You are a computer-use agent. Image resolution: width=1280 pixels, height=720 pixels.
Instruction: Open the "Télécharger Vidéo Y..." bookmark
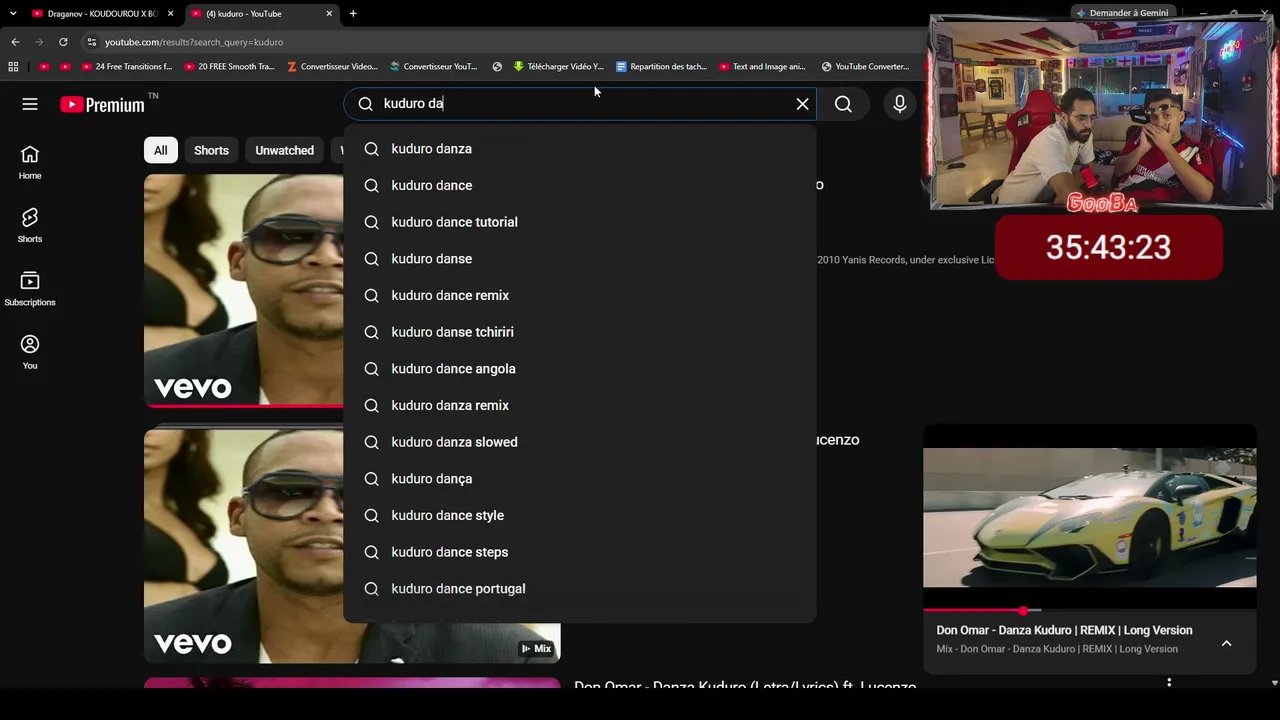(x=558, y=67)
